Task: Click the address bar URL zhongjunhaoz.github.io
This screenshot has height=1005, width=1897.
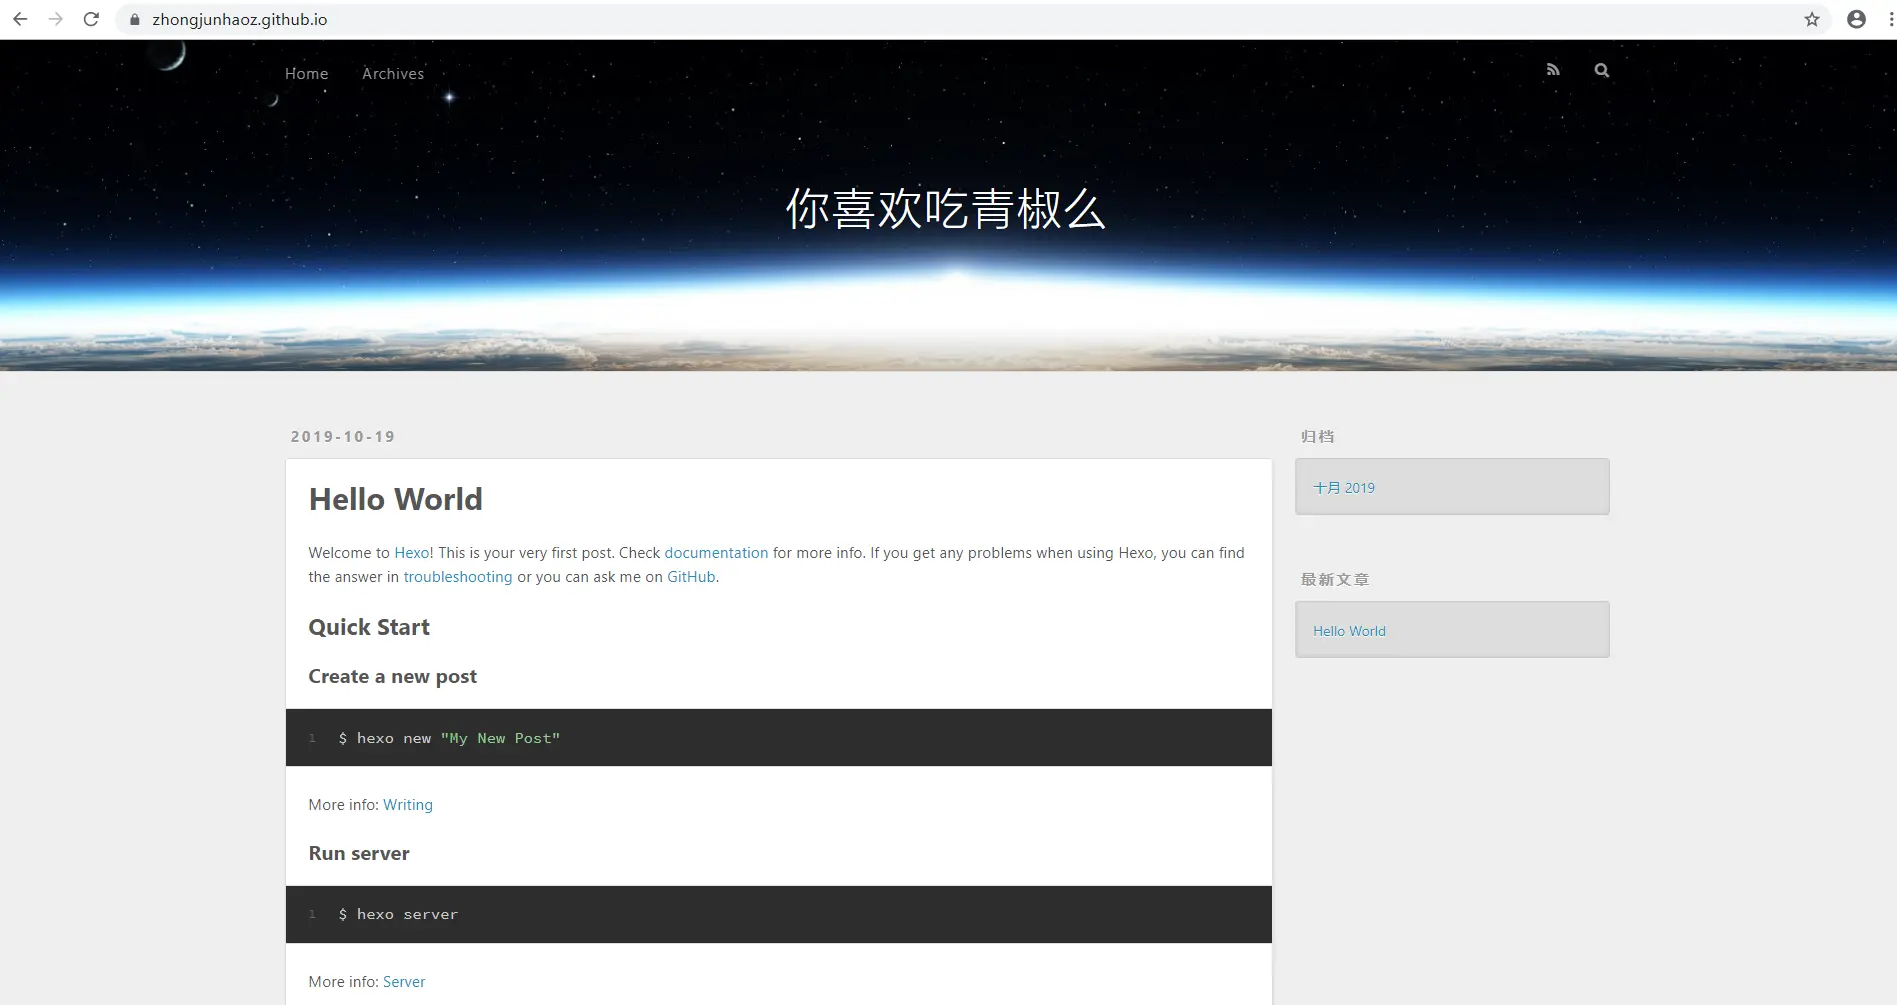Action: click(x=240, y=19)
